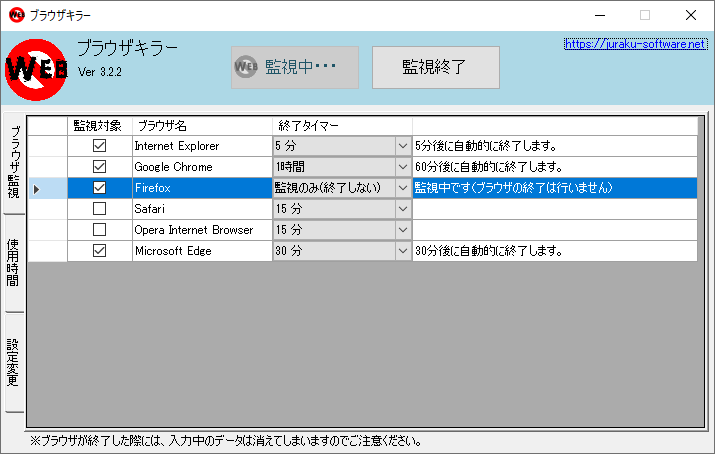Uncheck monitoring for Internet Explorer
This screenshot has height=454, width=715.
(x=99, y=146)
